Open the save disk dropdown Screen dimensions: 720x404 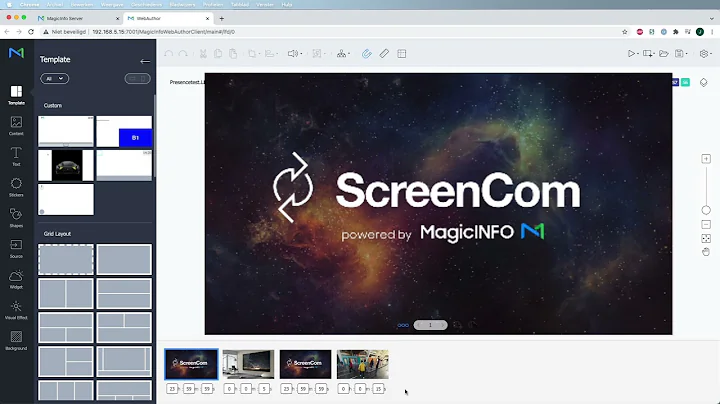681,54
